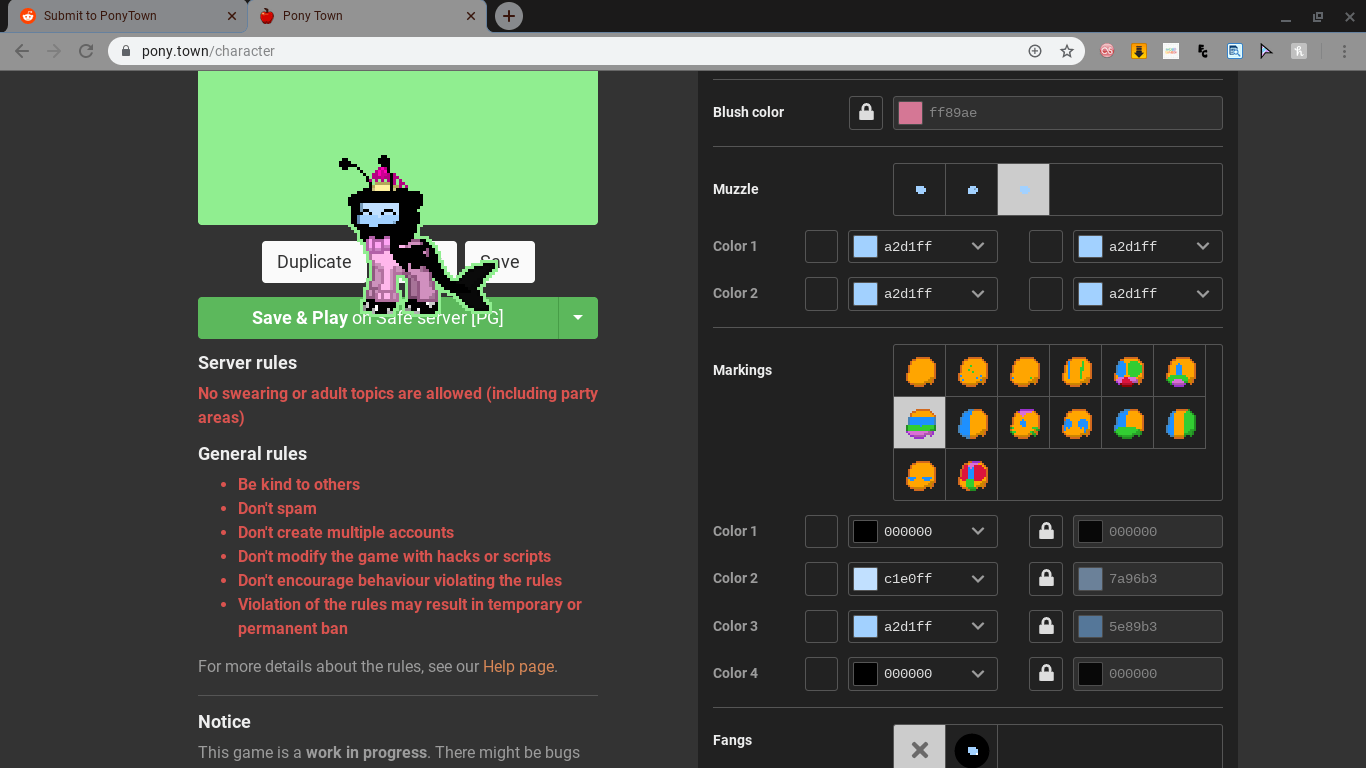Unlock the Blush color field
Image resolution: width=1366 pixels, height=768 pixels.
point(865,112)
